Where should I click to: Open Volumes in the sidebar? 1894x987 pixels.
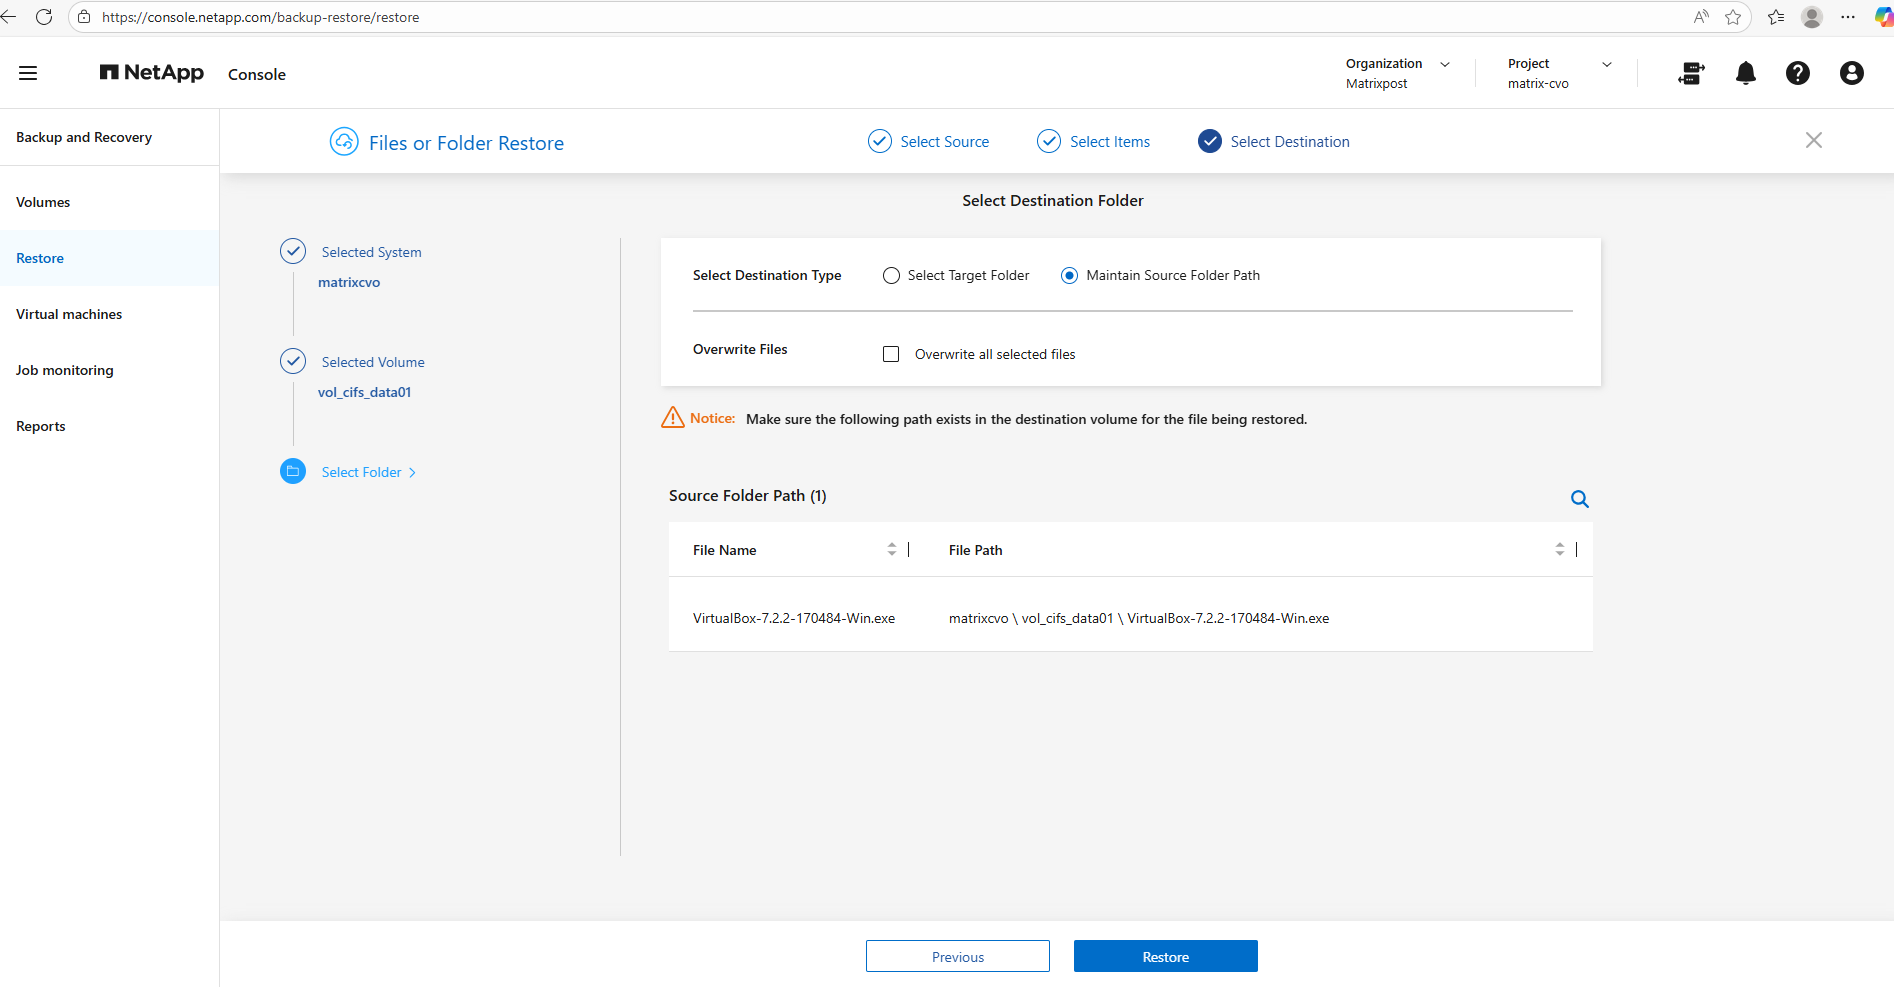43,202
